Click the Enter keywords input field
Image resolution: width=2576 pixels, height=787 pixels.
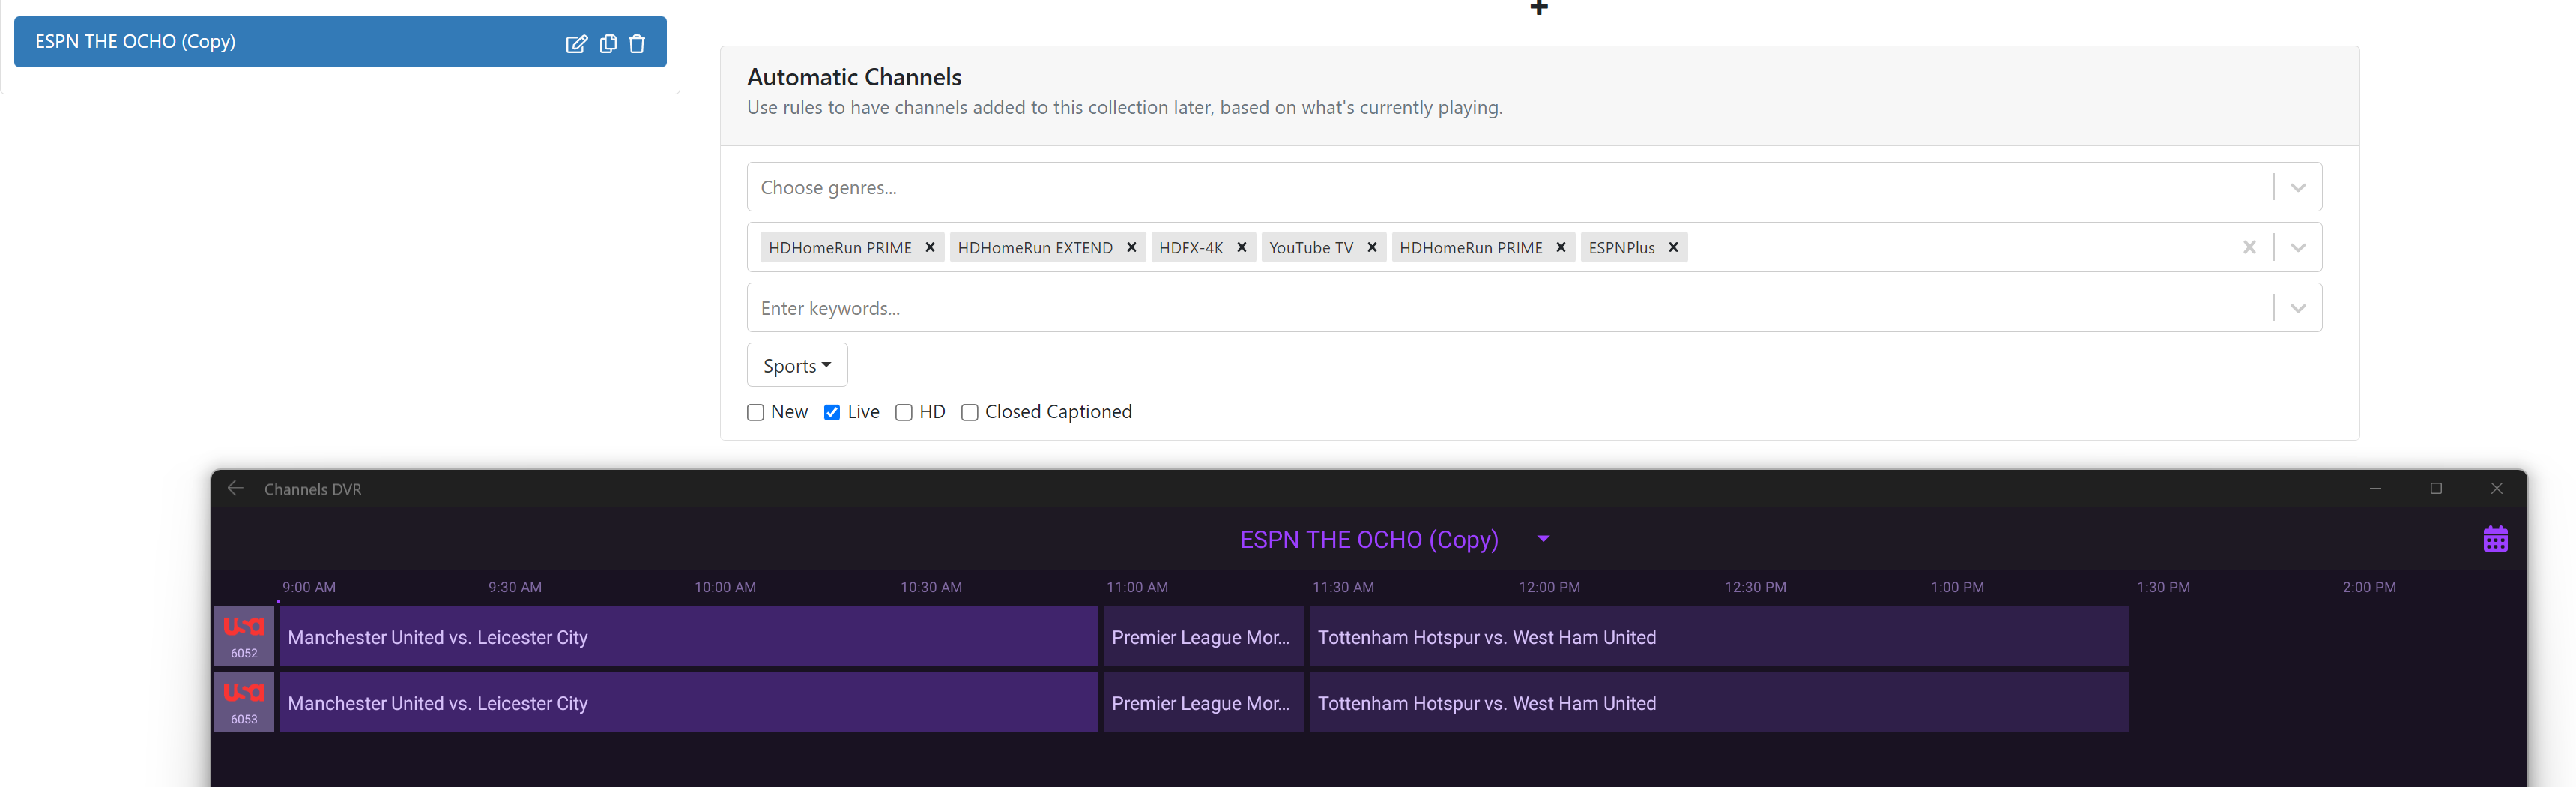(x=1500, y=308)
